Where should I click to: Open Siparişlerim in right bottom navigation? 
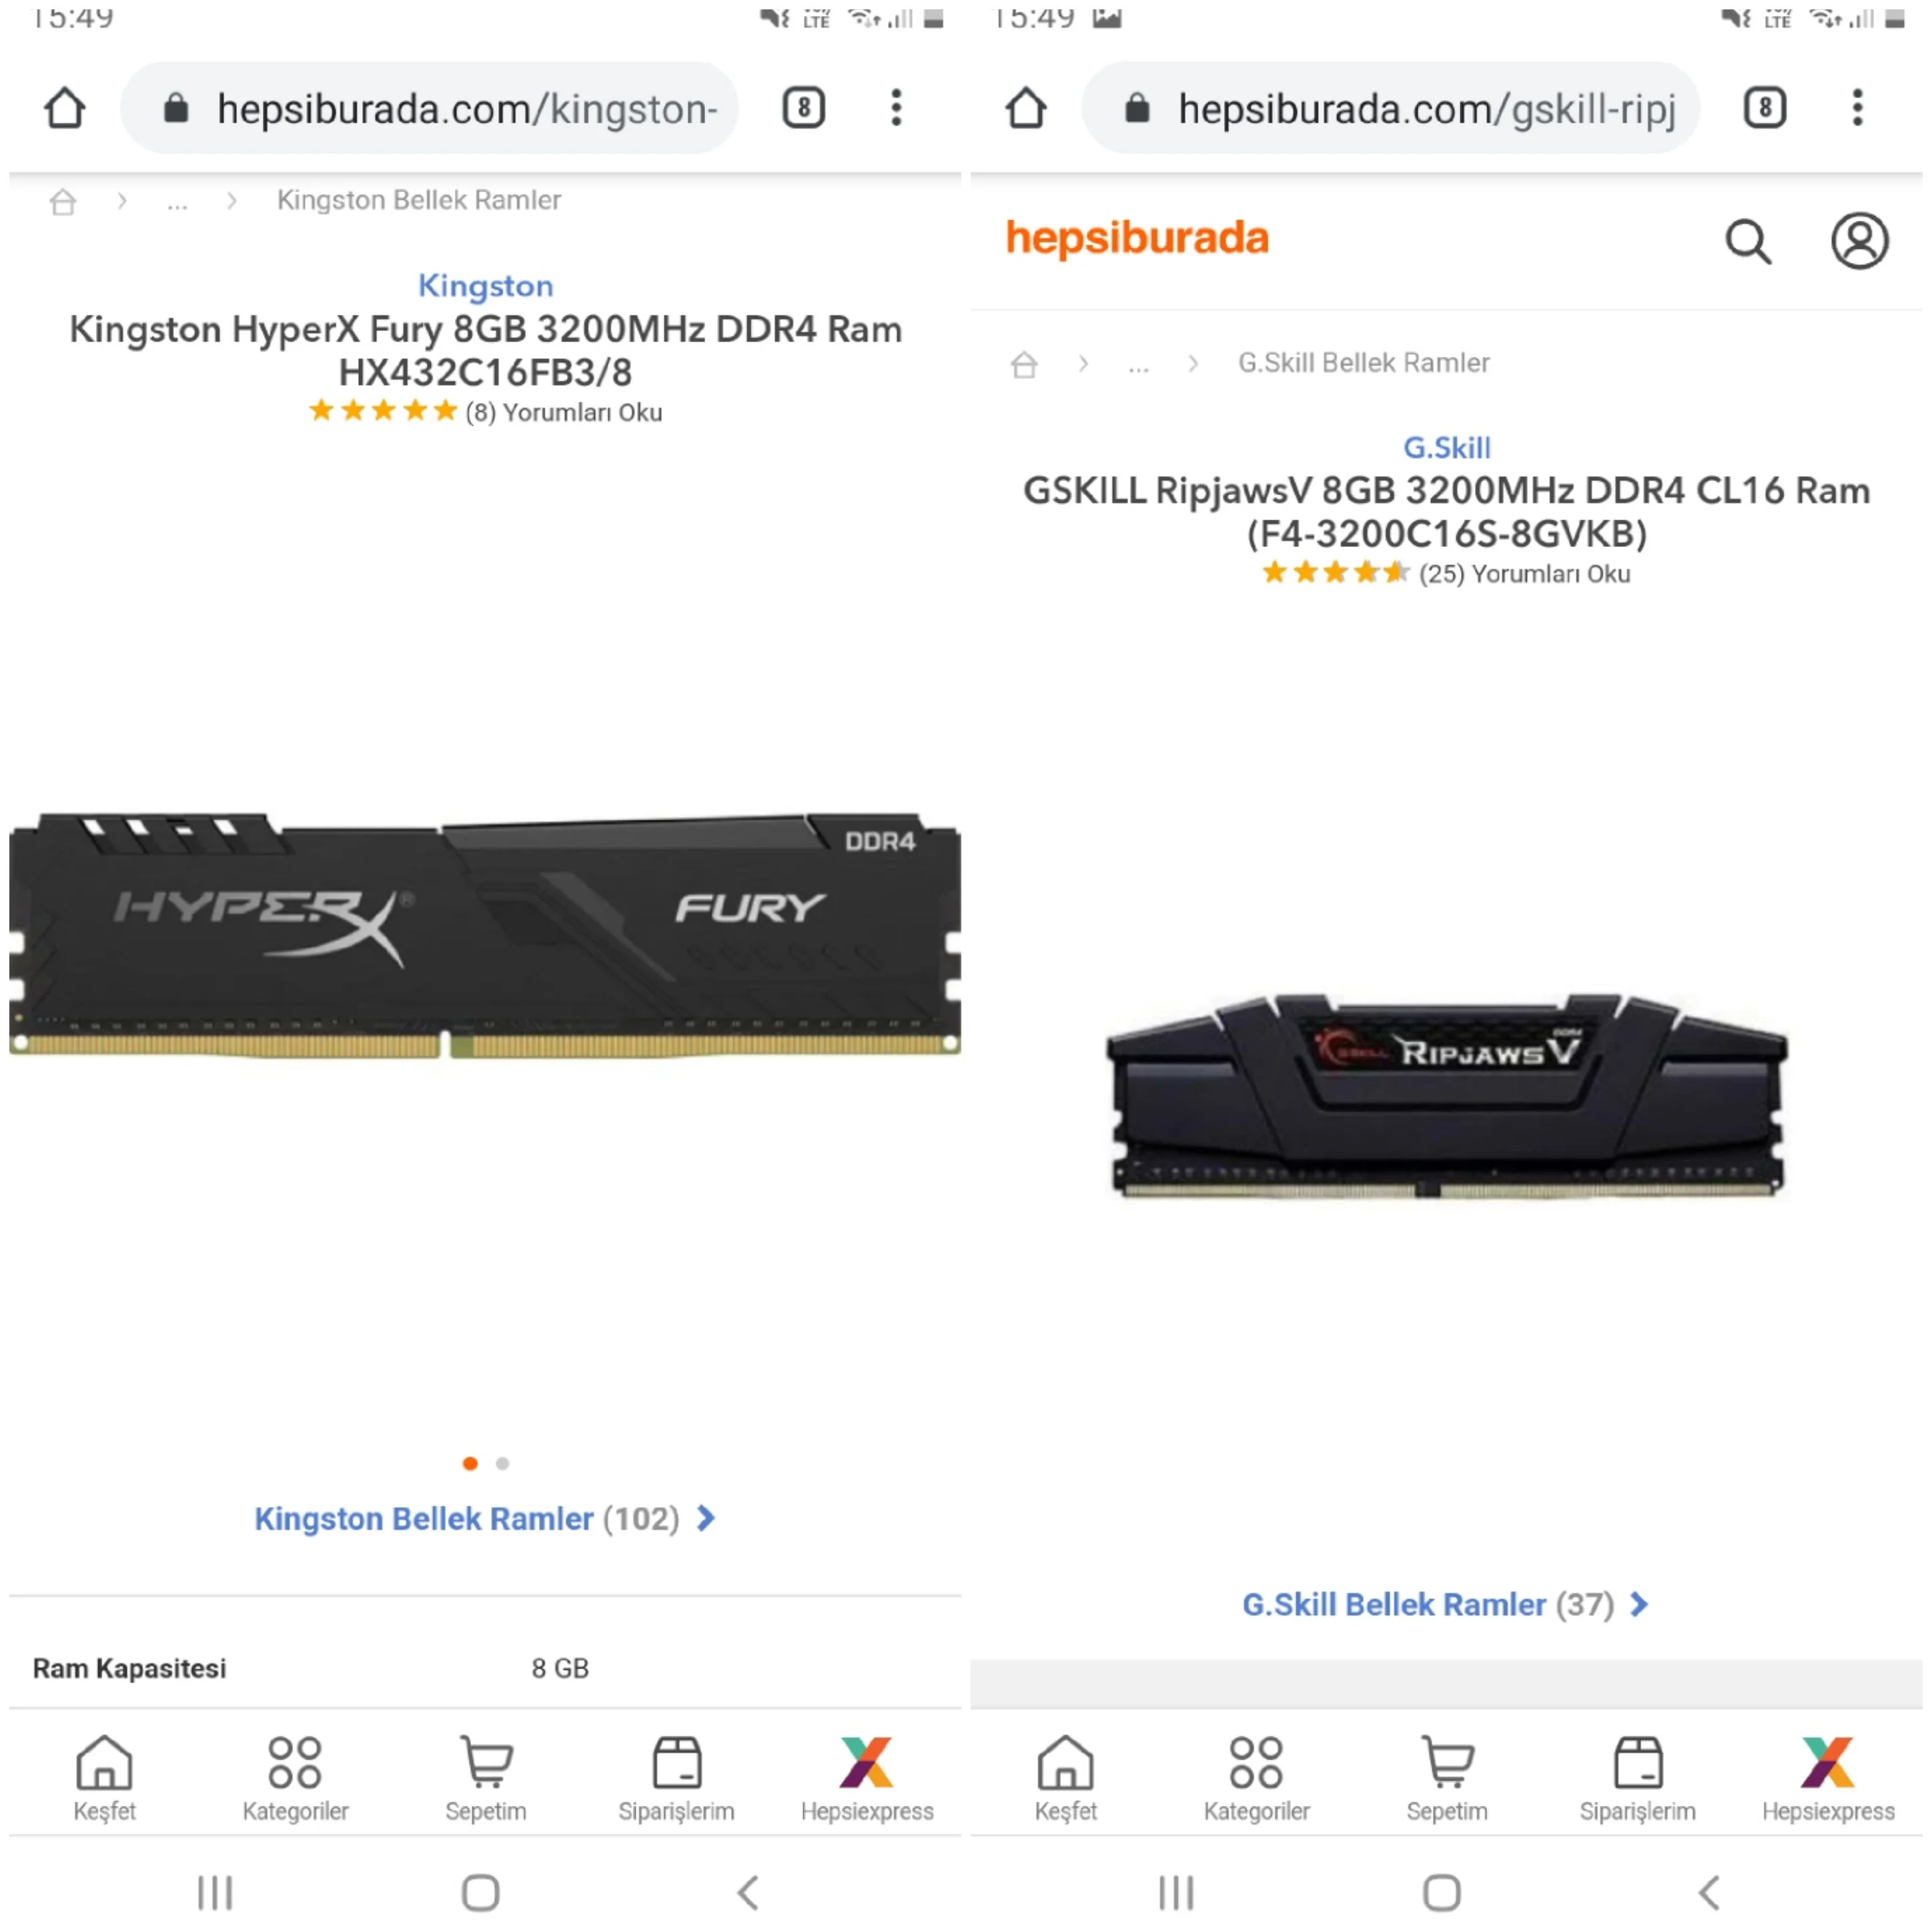click(1637, 1779)
